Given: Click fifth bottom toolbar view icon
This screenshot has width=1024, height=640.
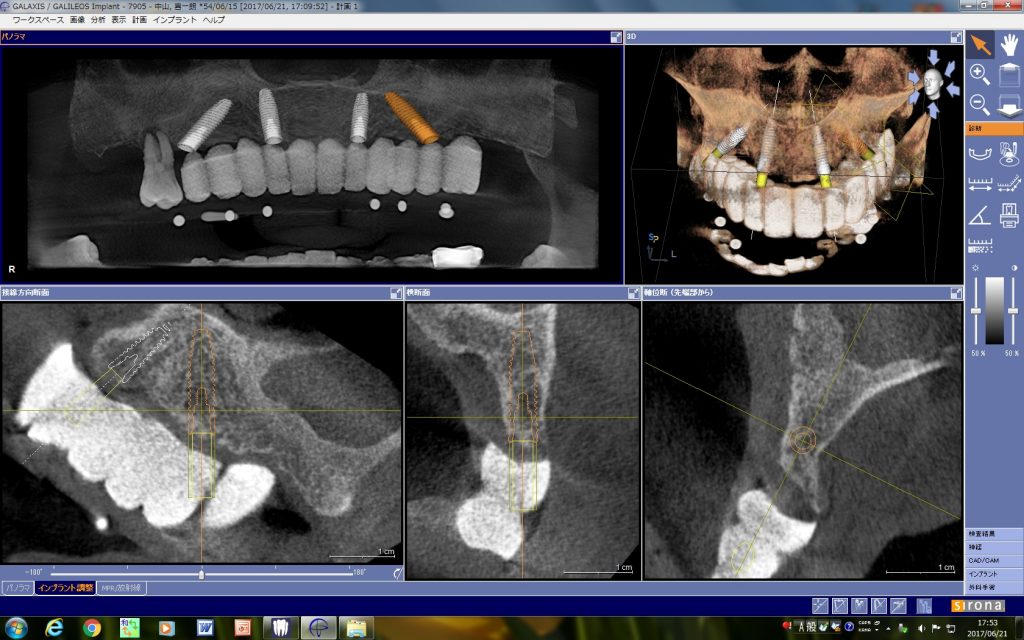Looking at the screenshot, I should 899,606.
